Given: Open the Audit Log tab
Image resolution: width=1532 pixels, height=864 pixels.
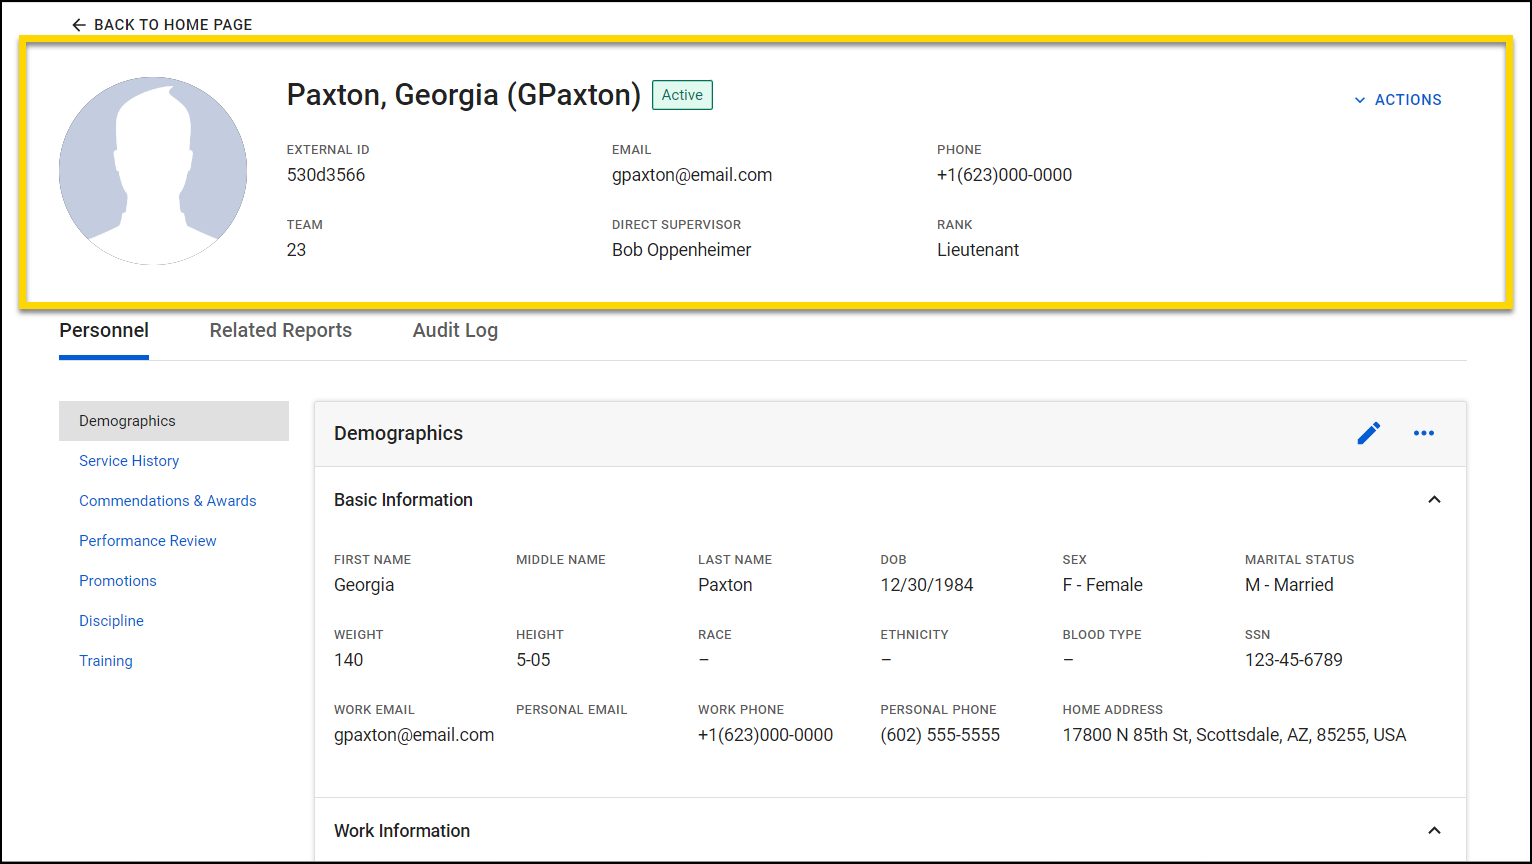Looking at the screenshot, I should click(455, 330).
